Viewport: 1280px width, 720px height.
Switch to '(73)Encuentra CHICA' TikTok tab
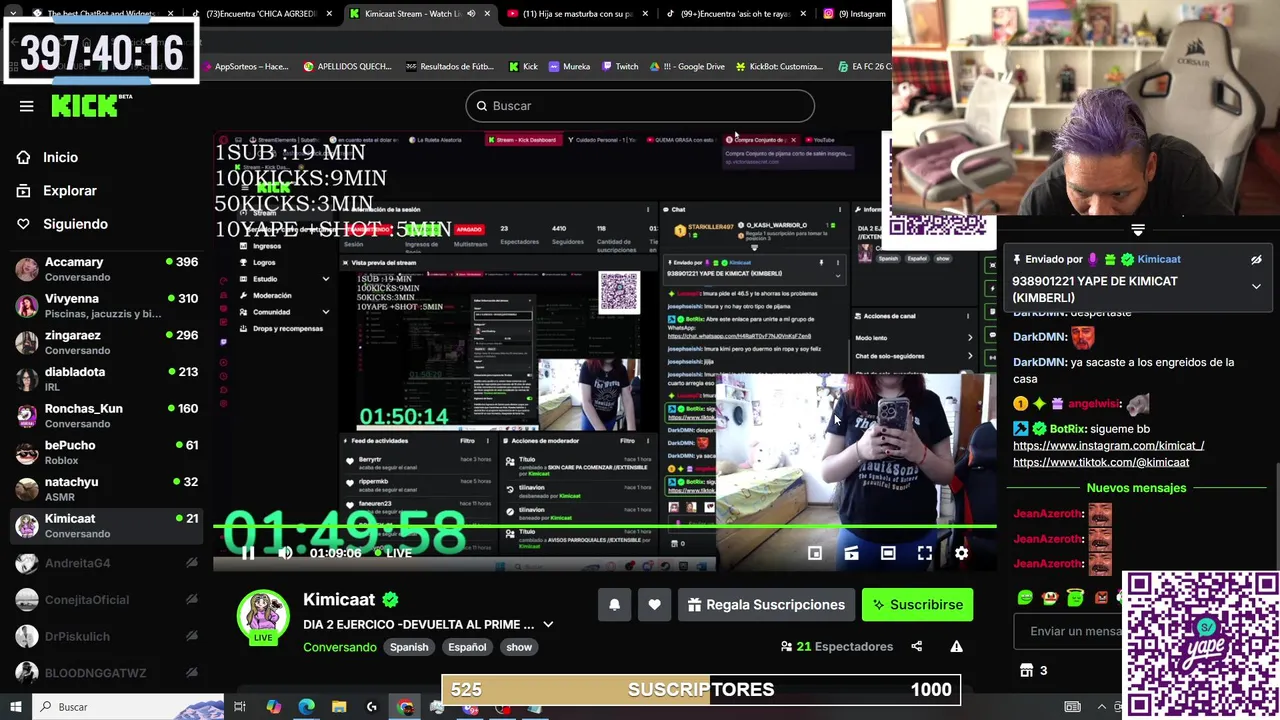260,14
